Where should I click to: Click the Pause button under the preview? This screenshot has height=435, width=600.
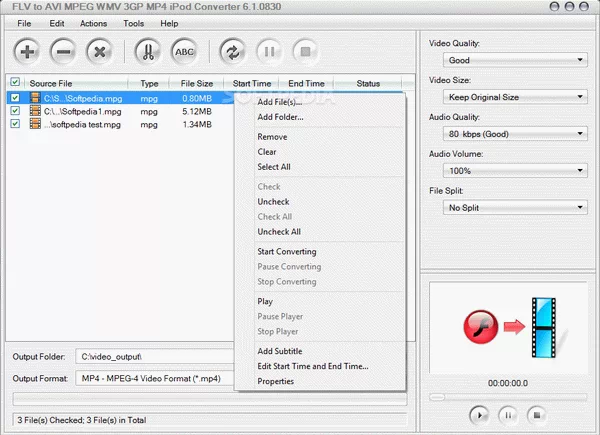tap(508, 415)
